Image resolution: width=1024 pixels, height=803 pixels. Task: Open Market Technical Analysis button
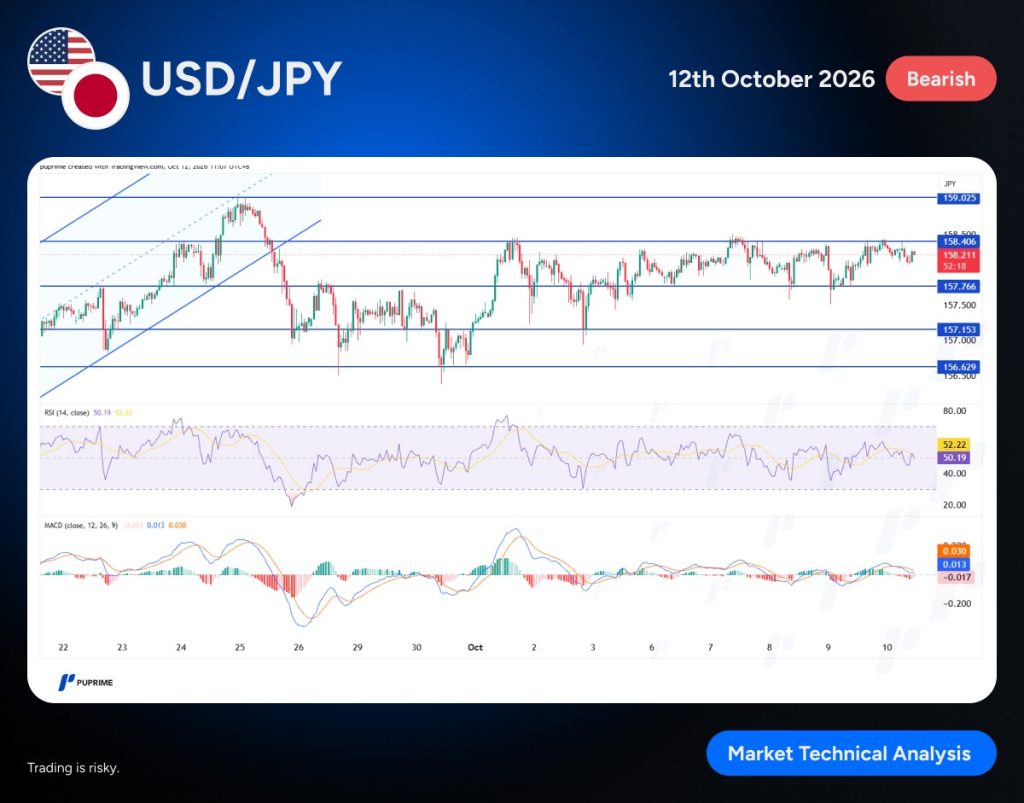pyautogui.click(x=851, y=753)
